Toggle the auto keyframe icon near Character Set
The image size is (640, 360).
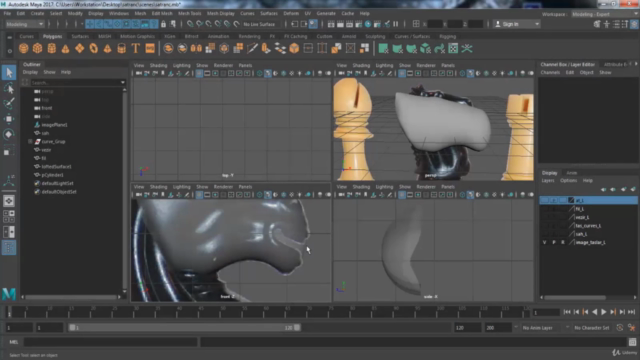(620, 328)
